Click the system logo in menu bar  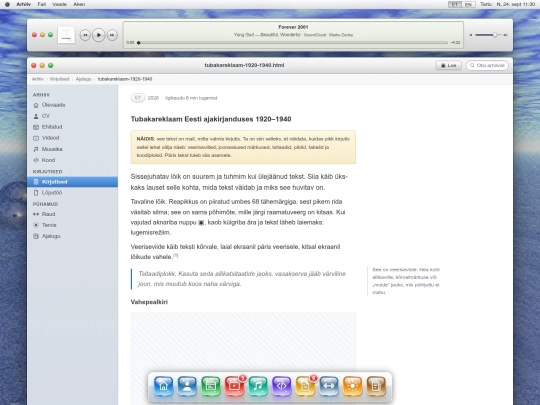coord(7,4)
